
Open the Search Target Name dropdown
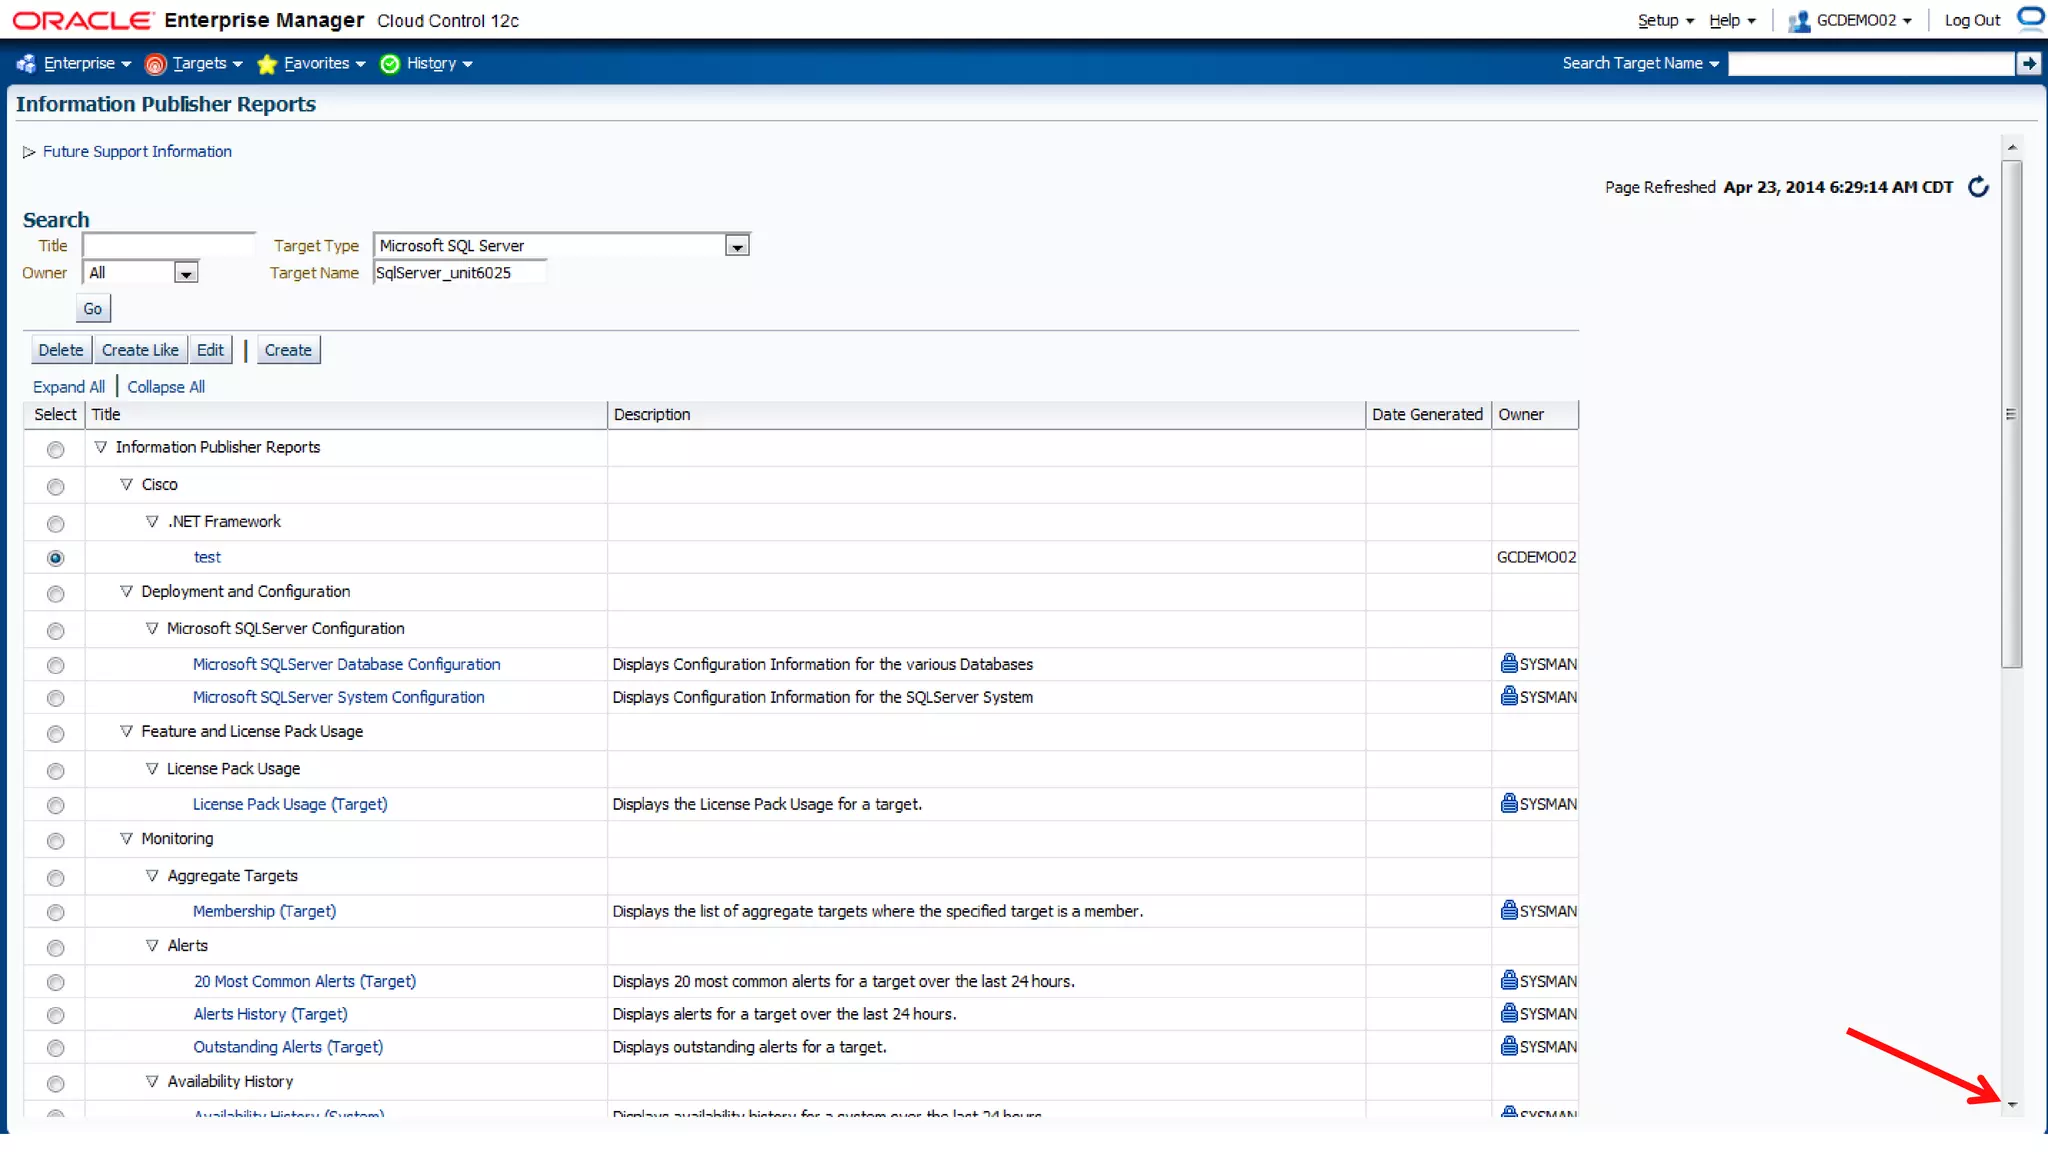pyautogui.click(x=1641, y=63)
